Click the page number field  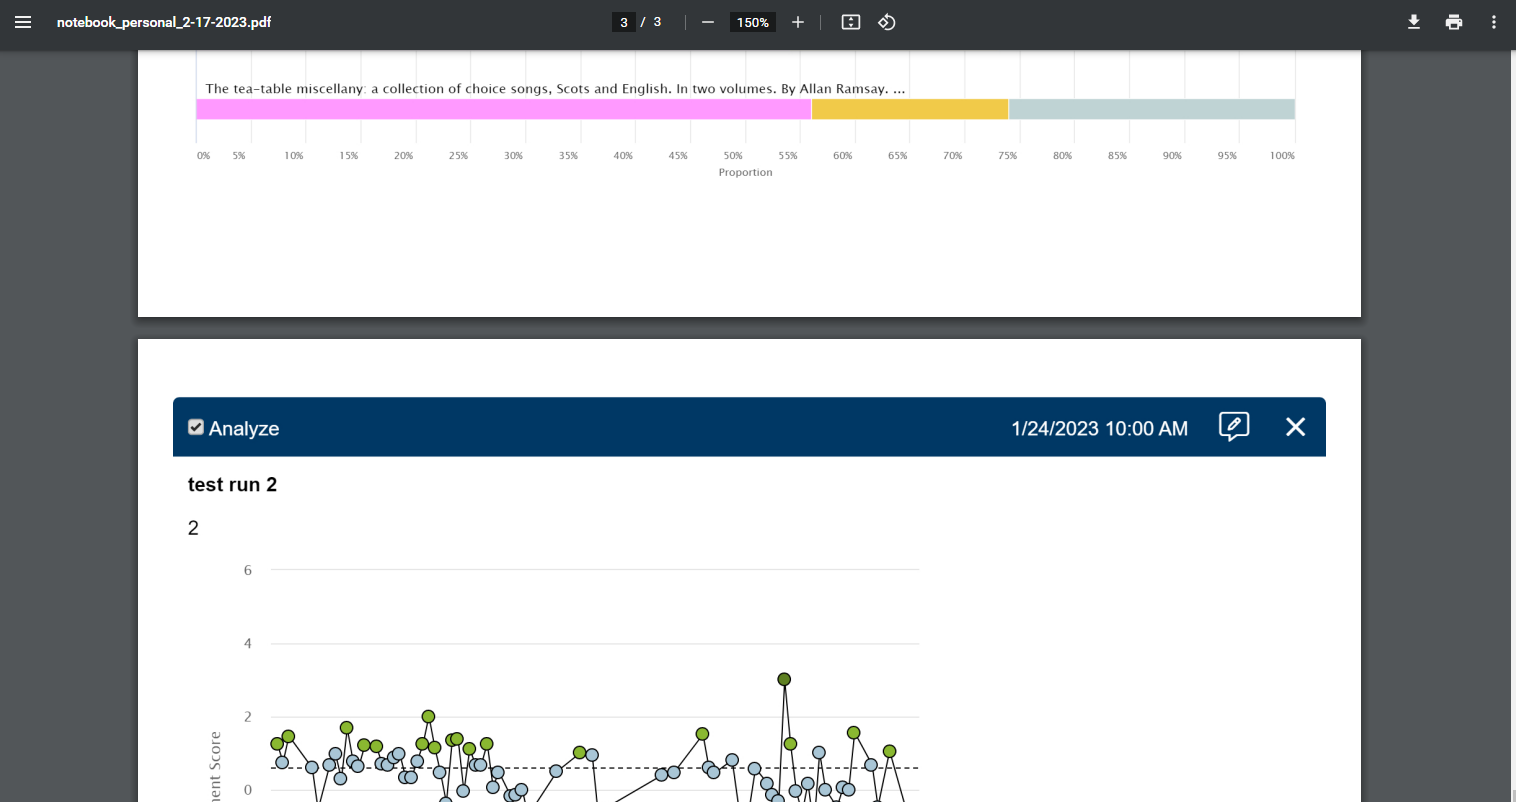coord(624,22)
